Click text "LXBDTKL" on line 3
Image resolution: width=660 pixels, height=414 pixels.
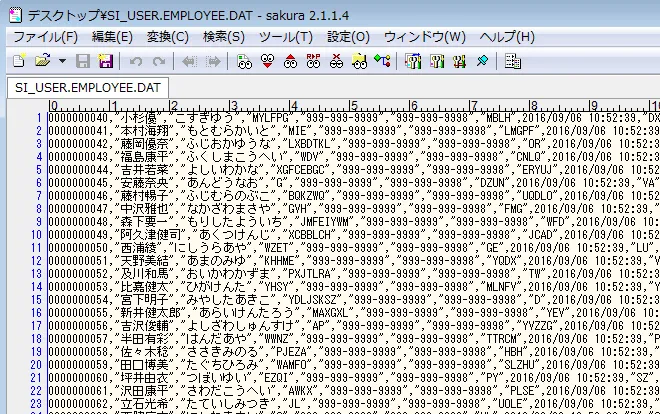[309, 144]
